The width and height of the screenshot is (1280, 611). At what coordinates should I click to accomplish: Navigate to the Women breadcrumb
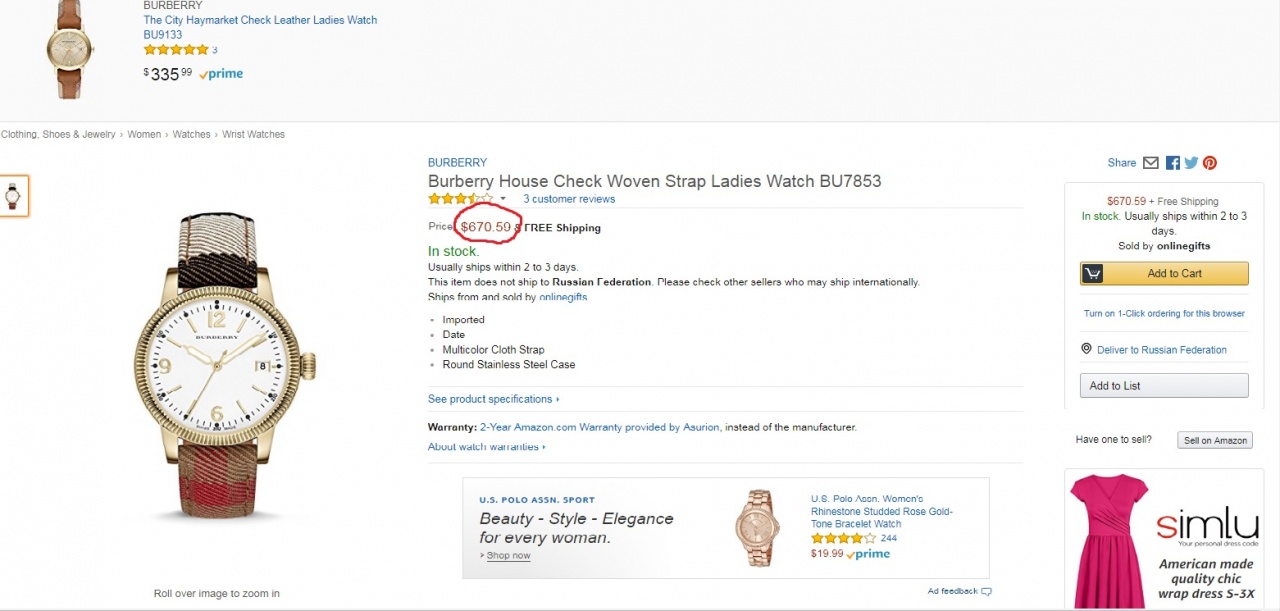144,134
